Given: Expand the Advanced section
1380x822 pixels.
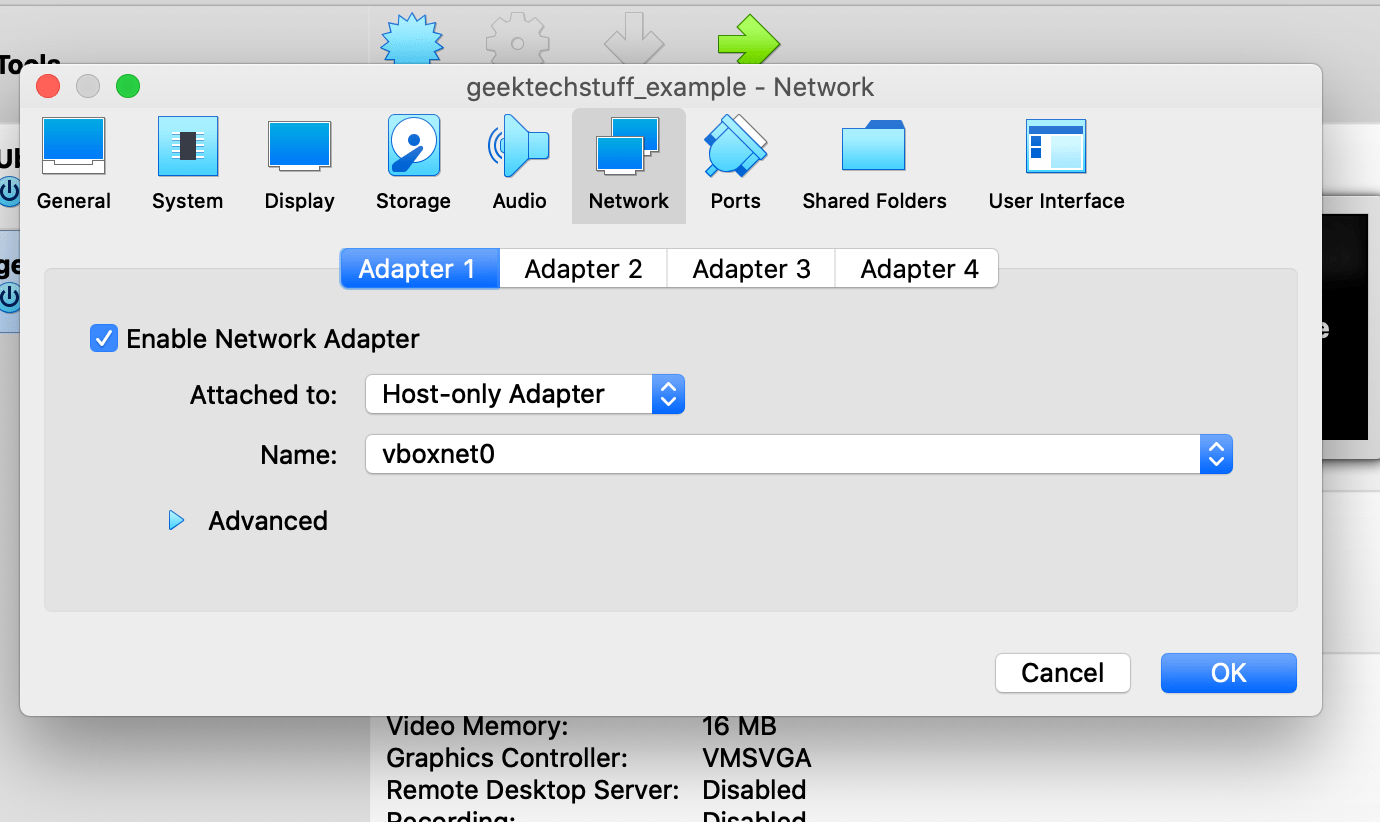Looking at the screenshot, I should pyautogui.click(x=176, y=520).
